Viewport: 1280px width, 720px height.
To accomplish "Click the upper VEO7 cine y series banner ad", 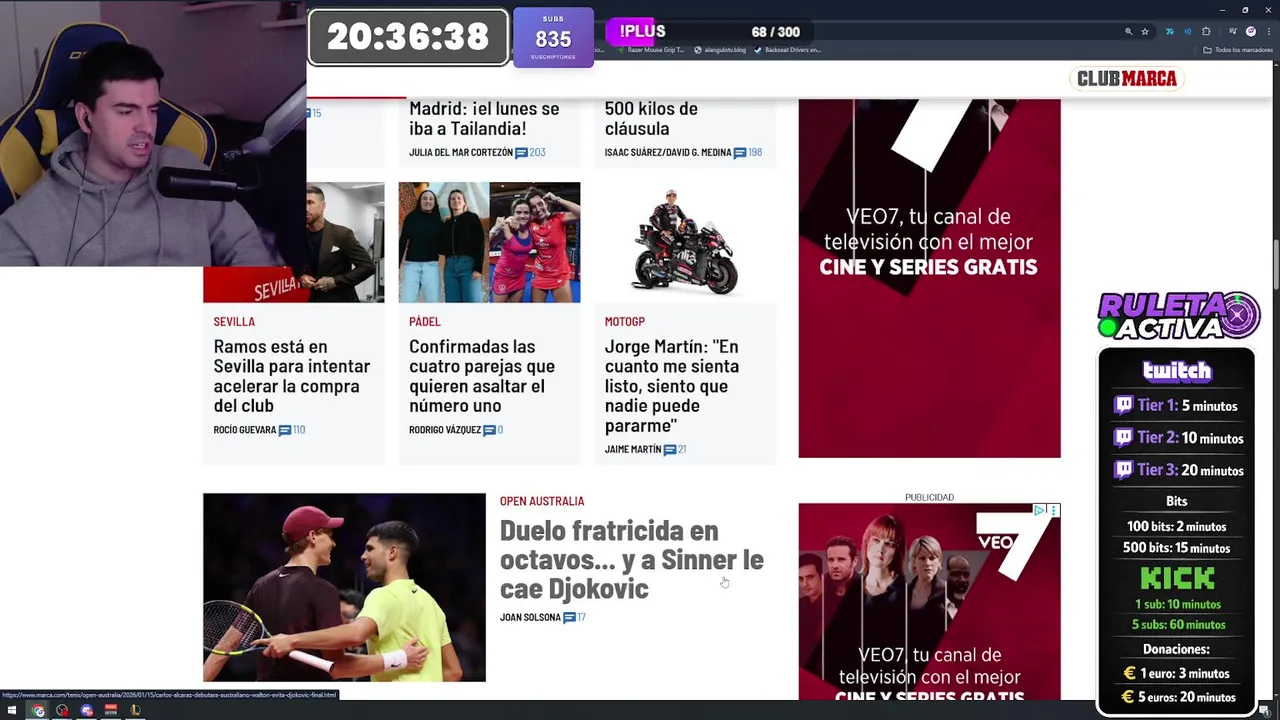I will coord(929,278).
